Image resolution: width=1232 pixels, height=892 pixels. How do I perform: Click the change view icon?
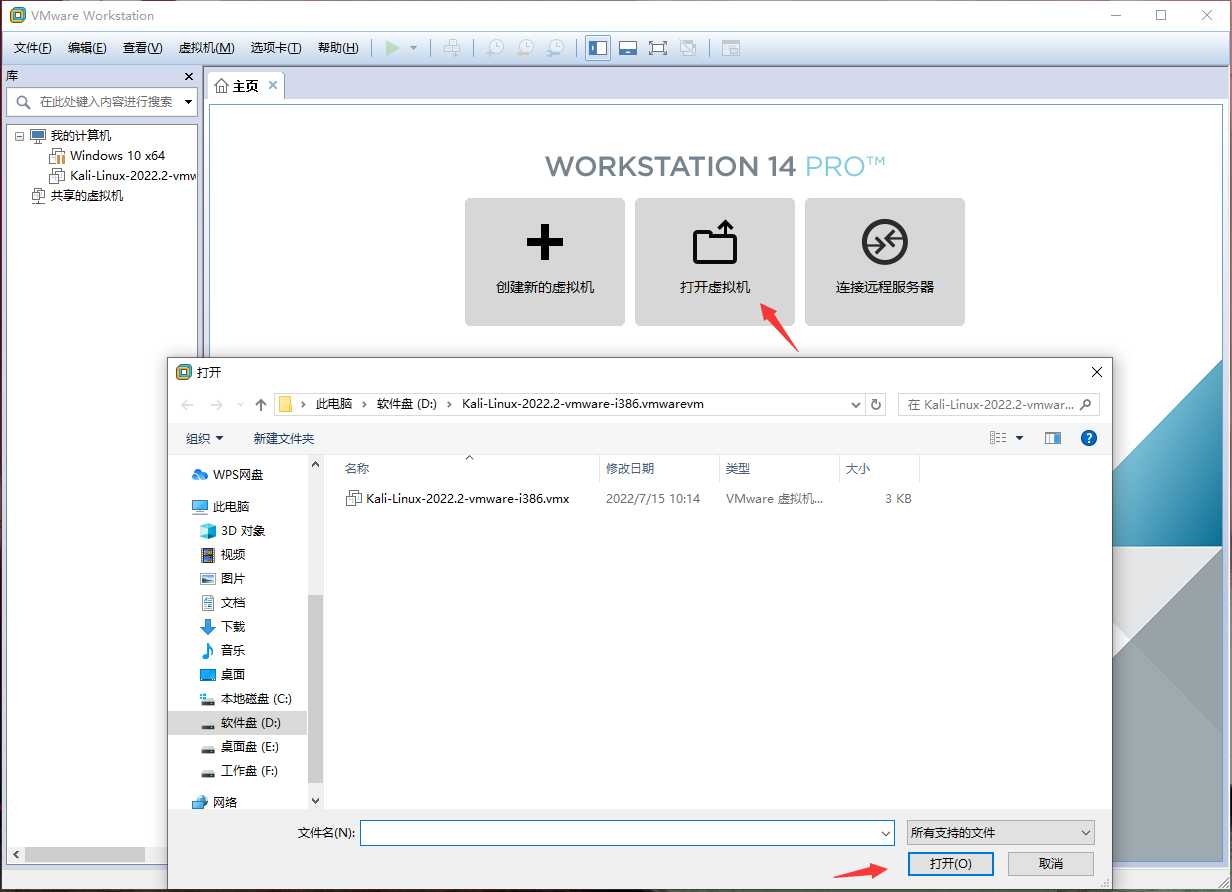coord(998,438)
